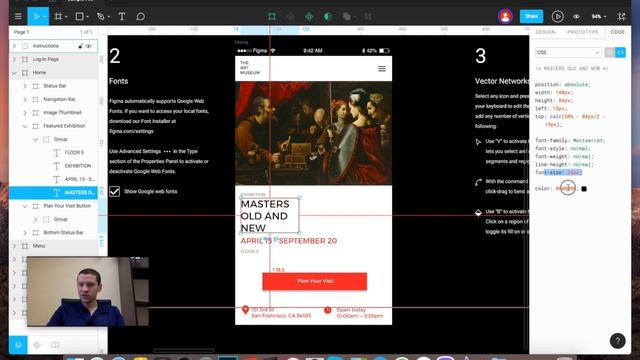The height and width of the screenshot is (360, 640).
Task: Click the red Plan Your Visit button
Action: click(315, 281)
